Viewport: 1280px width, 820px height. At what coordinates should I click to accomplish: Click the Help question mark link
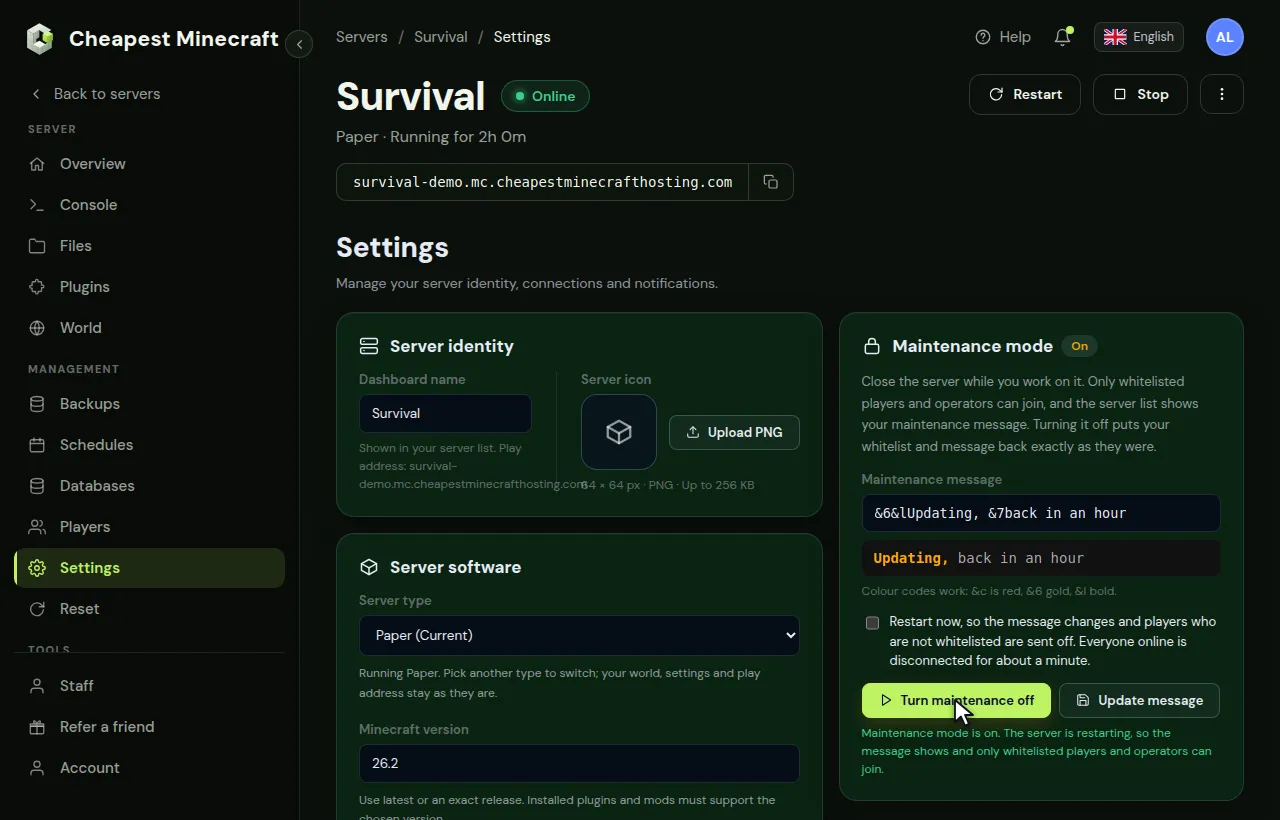1003,37
